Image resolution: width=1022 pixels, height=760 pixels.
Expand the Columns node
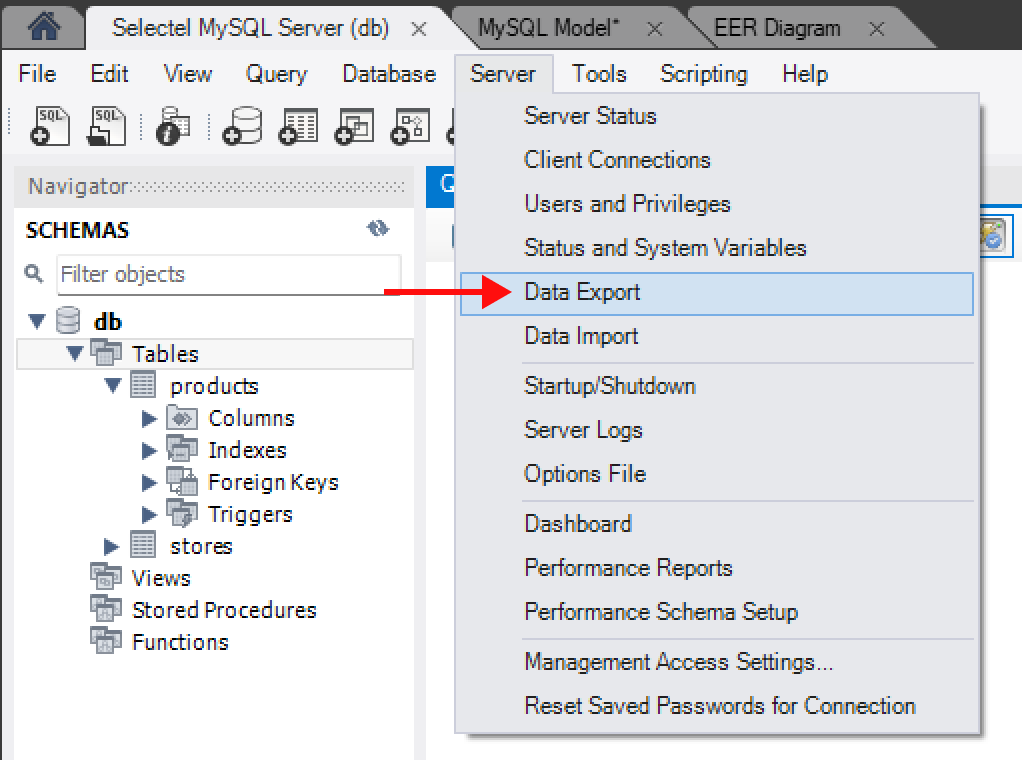pyautogui.click(x=149, y=418)
